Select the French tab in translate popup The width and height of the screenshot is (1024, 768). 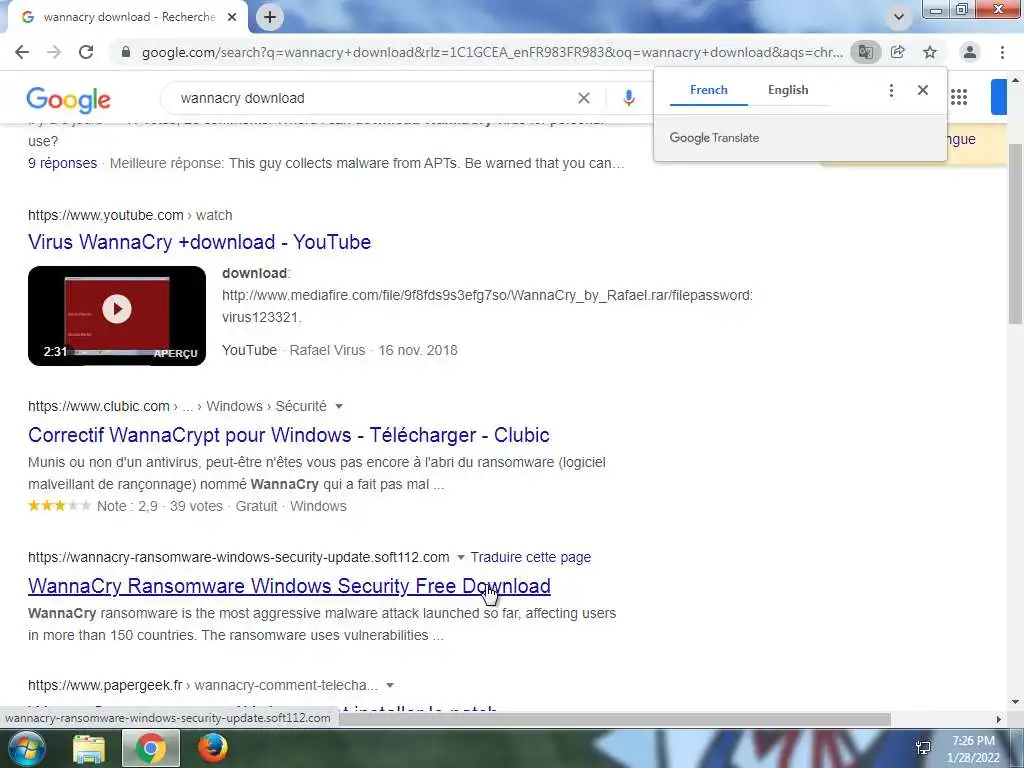click(x=709, y=90)
